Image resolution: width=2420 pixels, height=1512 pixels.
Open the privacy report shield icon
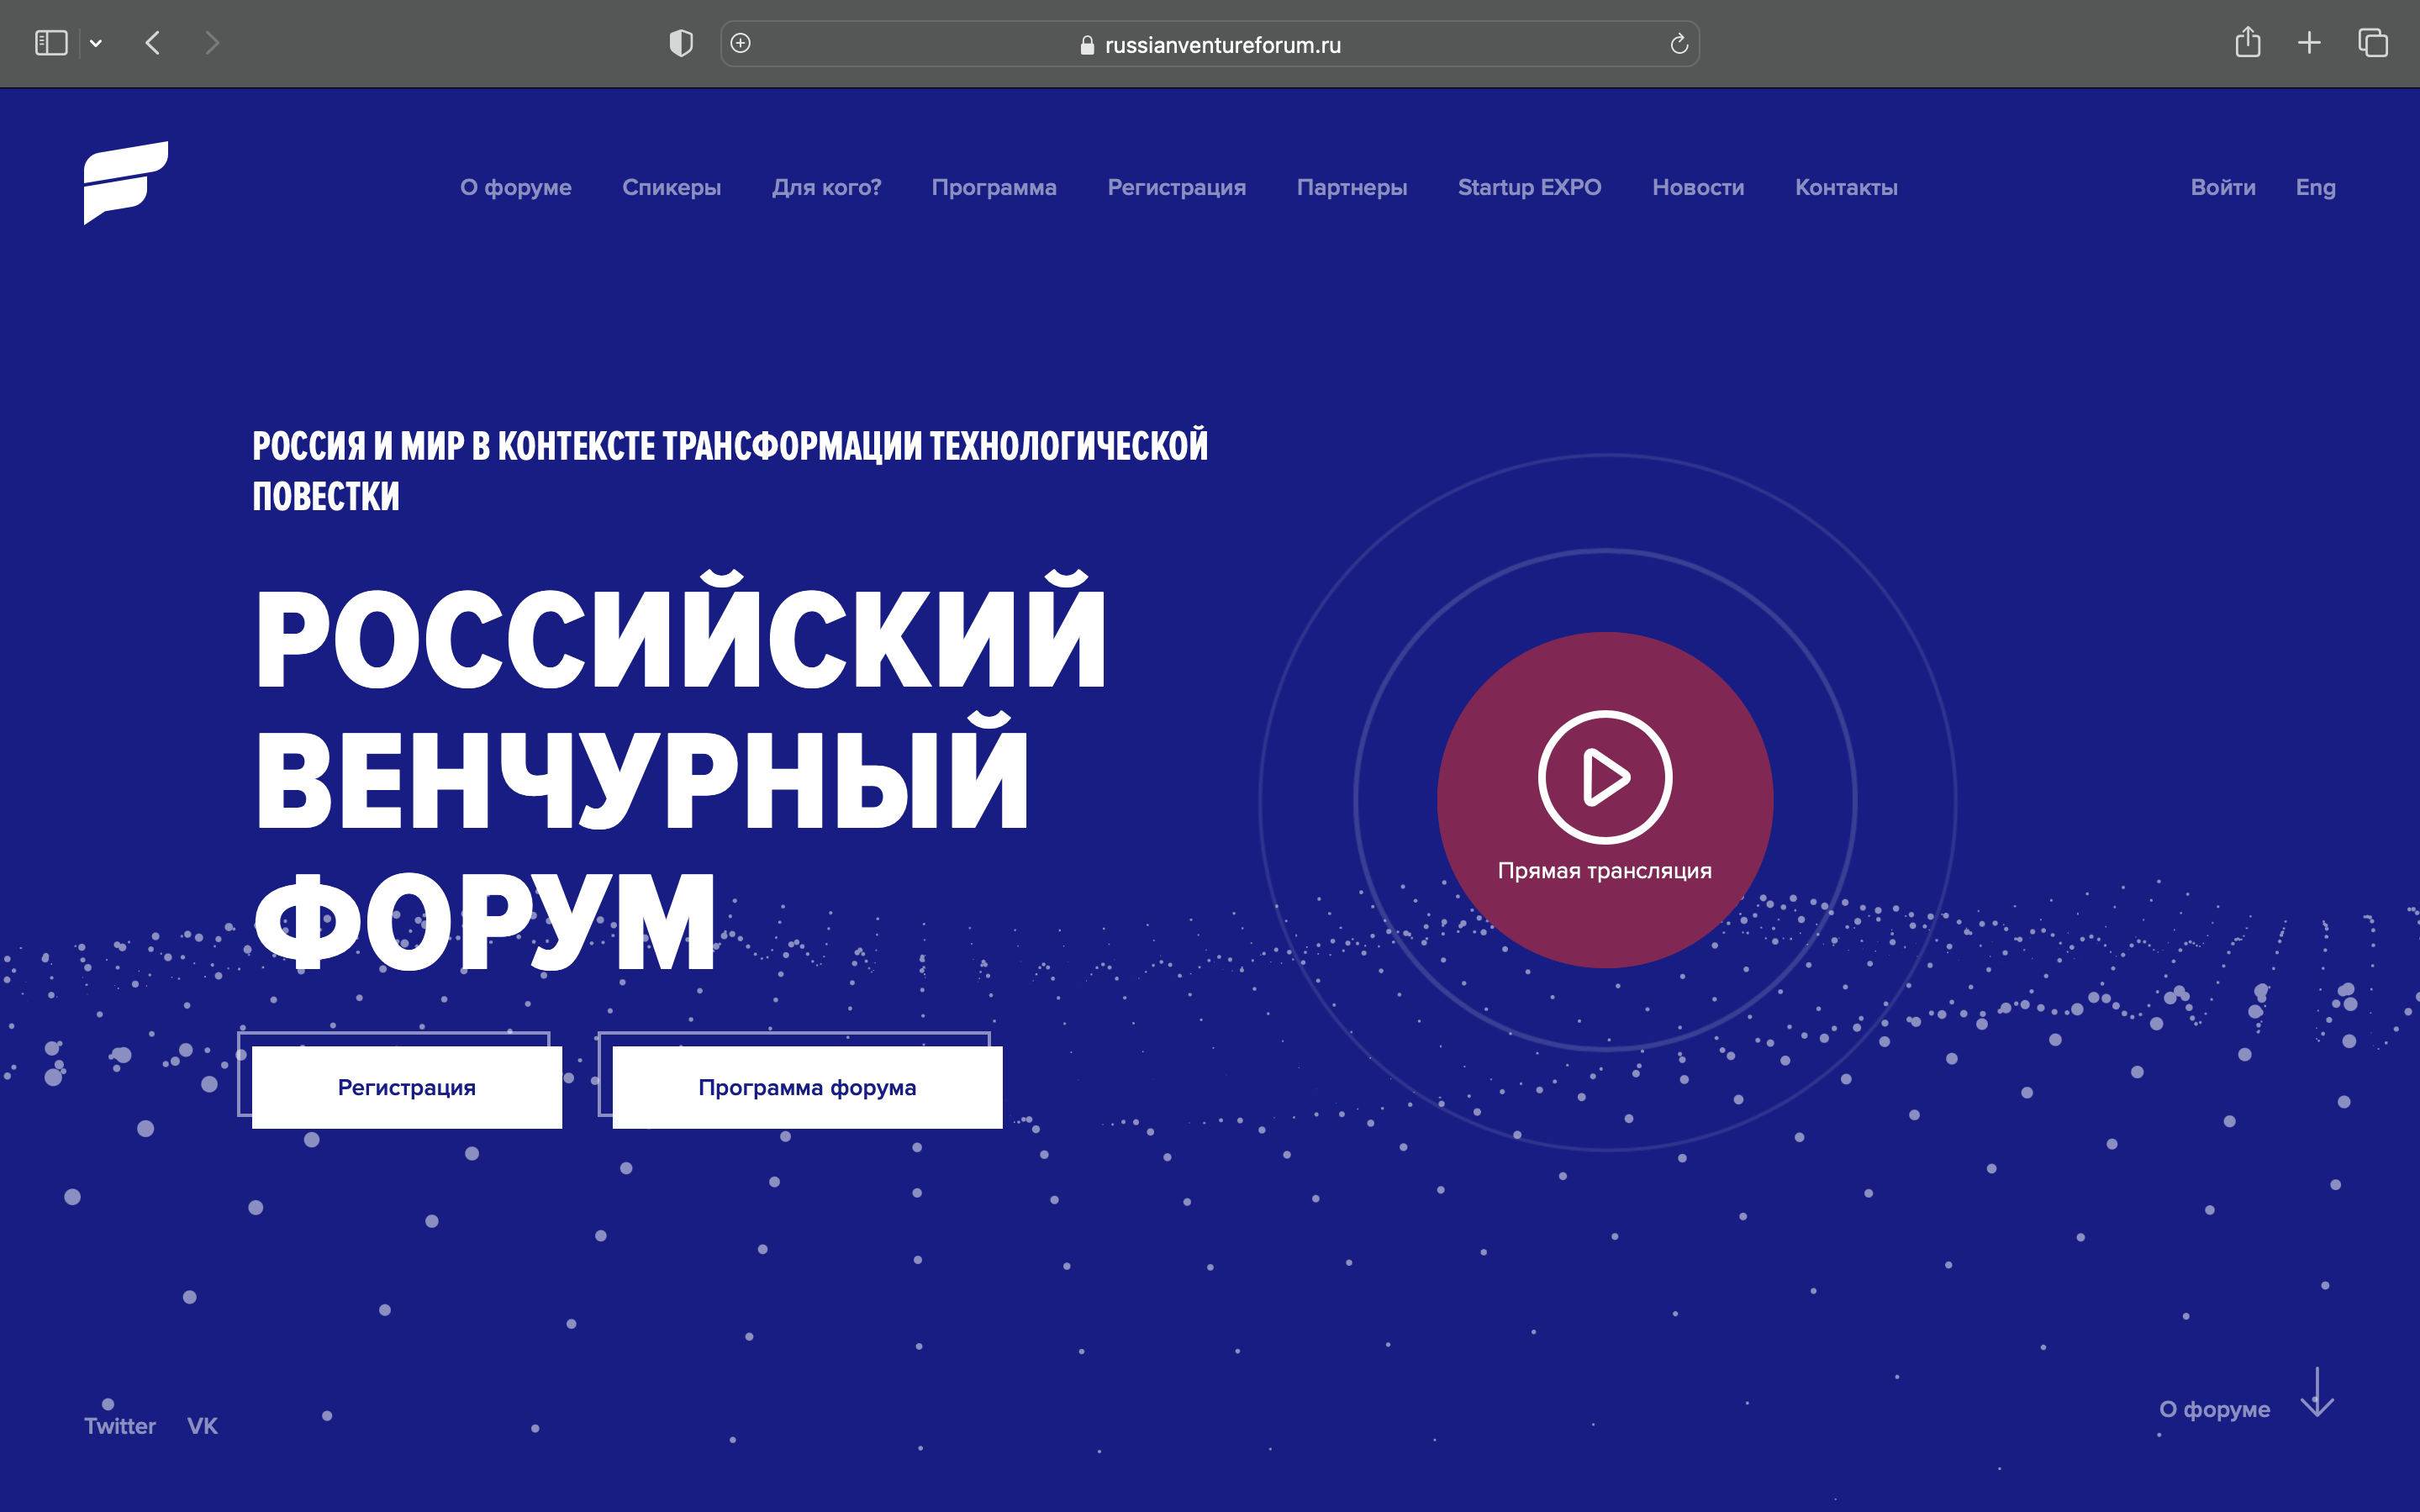pyautogui.click(x=681, y=43)
